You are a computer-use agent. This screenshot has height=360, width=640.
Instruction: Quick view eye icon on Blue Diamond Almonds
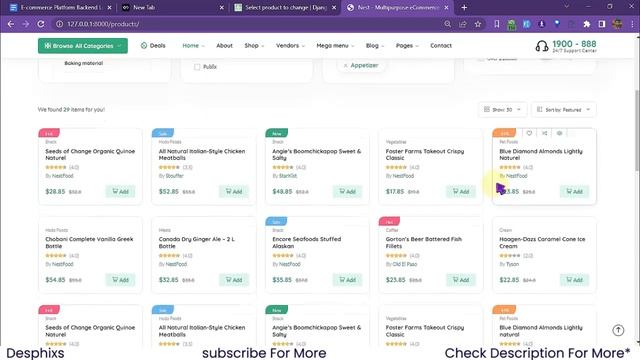click(560, 133)
